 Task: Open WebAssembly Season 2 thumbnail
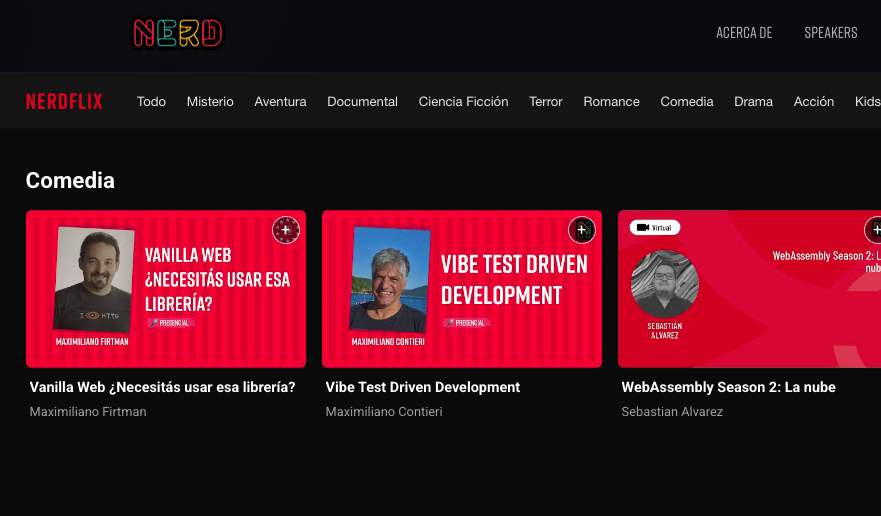pyautogui.click(x=750, y=289)
